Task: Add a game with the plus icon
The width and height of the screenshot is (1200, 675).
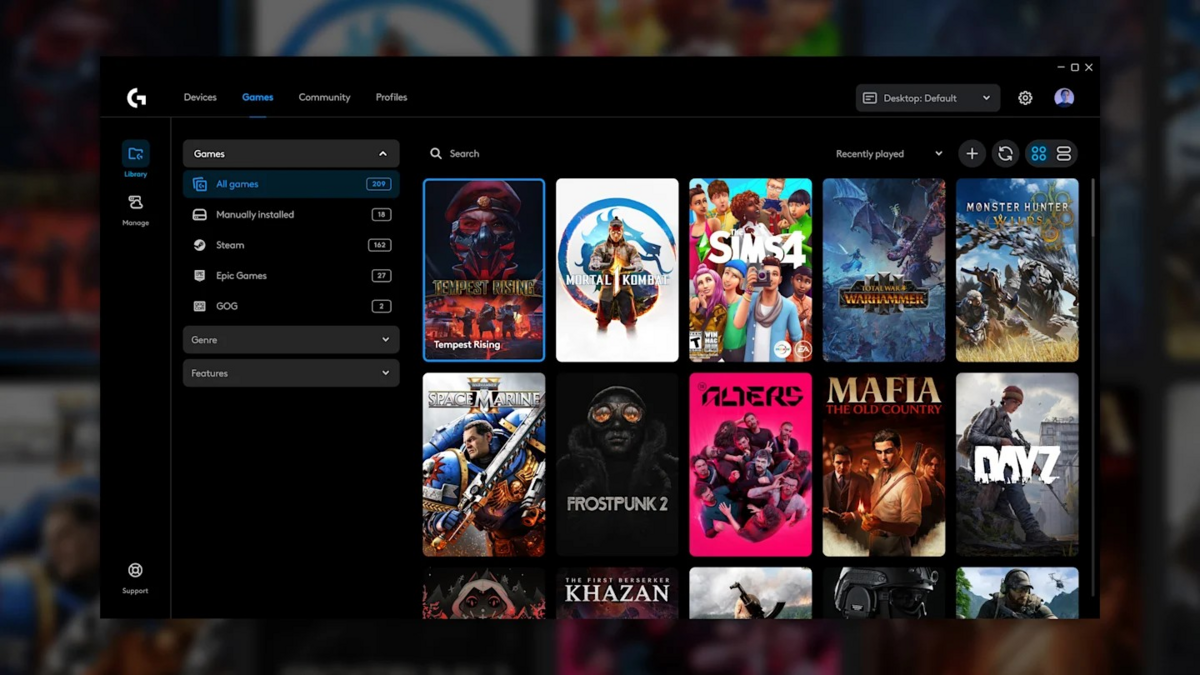Action: tap(971, 153)
